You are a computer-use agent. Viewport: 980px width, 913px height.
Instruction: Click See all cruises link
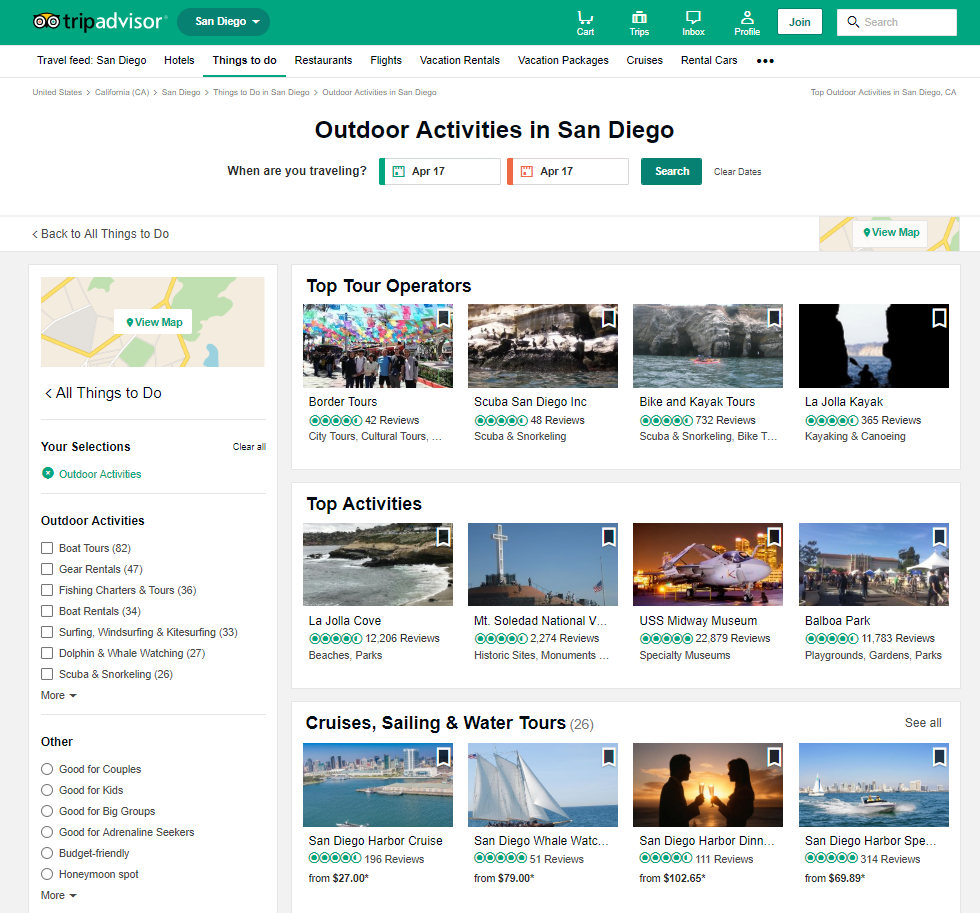tap(923, 722)
